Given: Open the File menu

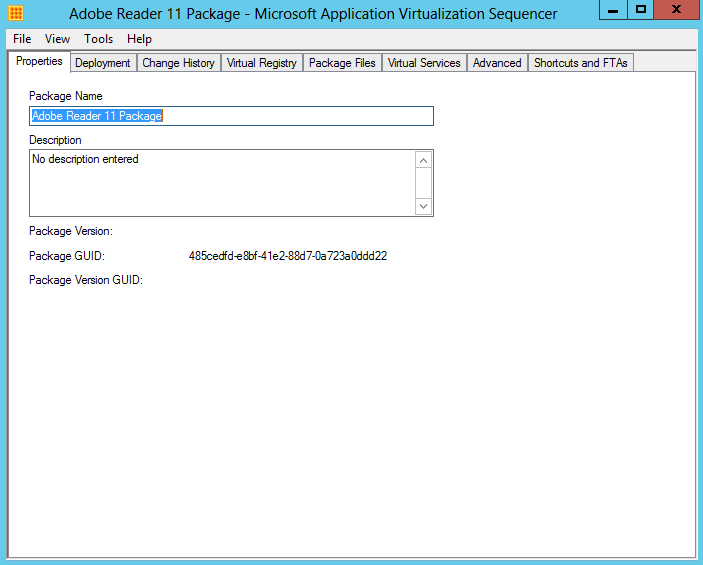Looking at the screenshot, I should (22, 39).
